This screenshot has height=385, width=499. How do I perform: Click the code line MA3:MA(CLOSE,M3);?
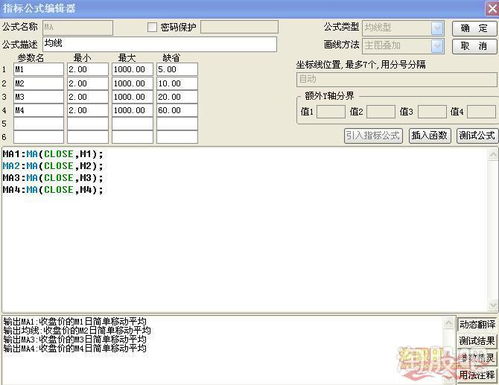[53, 178]
